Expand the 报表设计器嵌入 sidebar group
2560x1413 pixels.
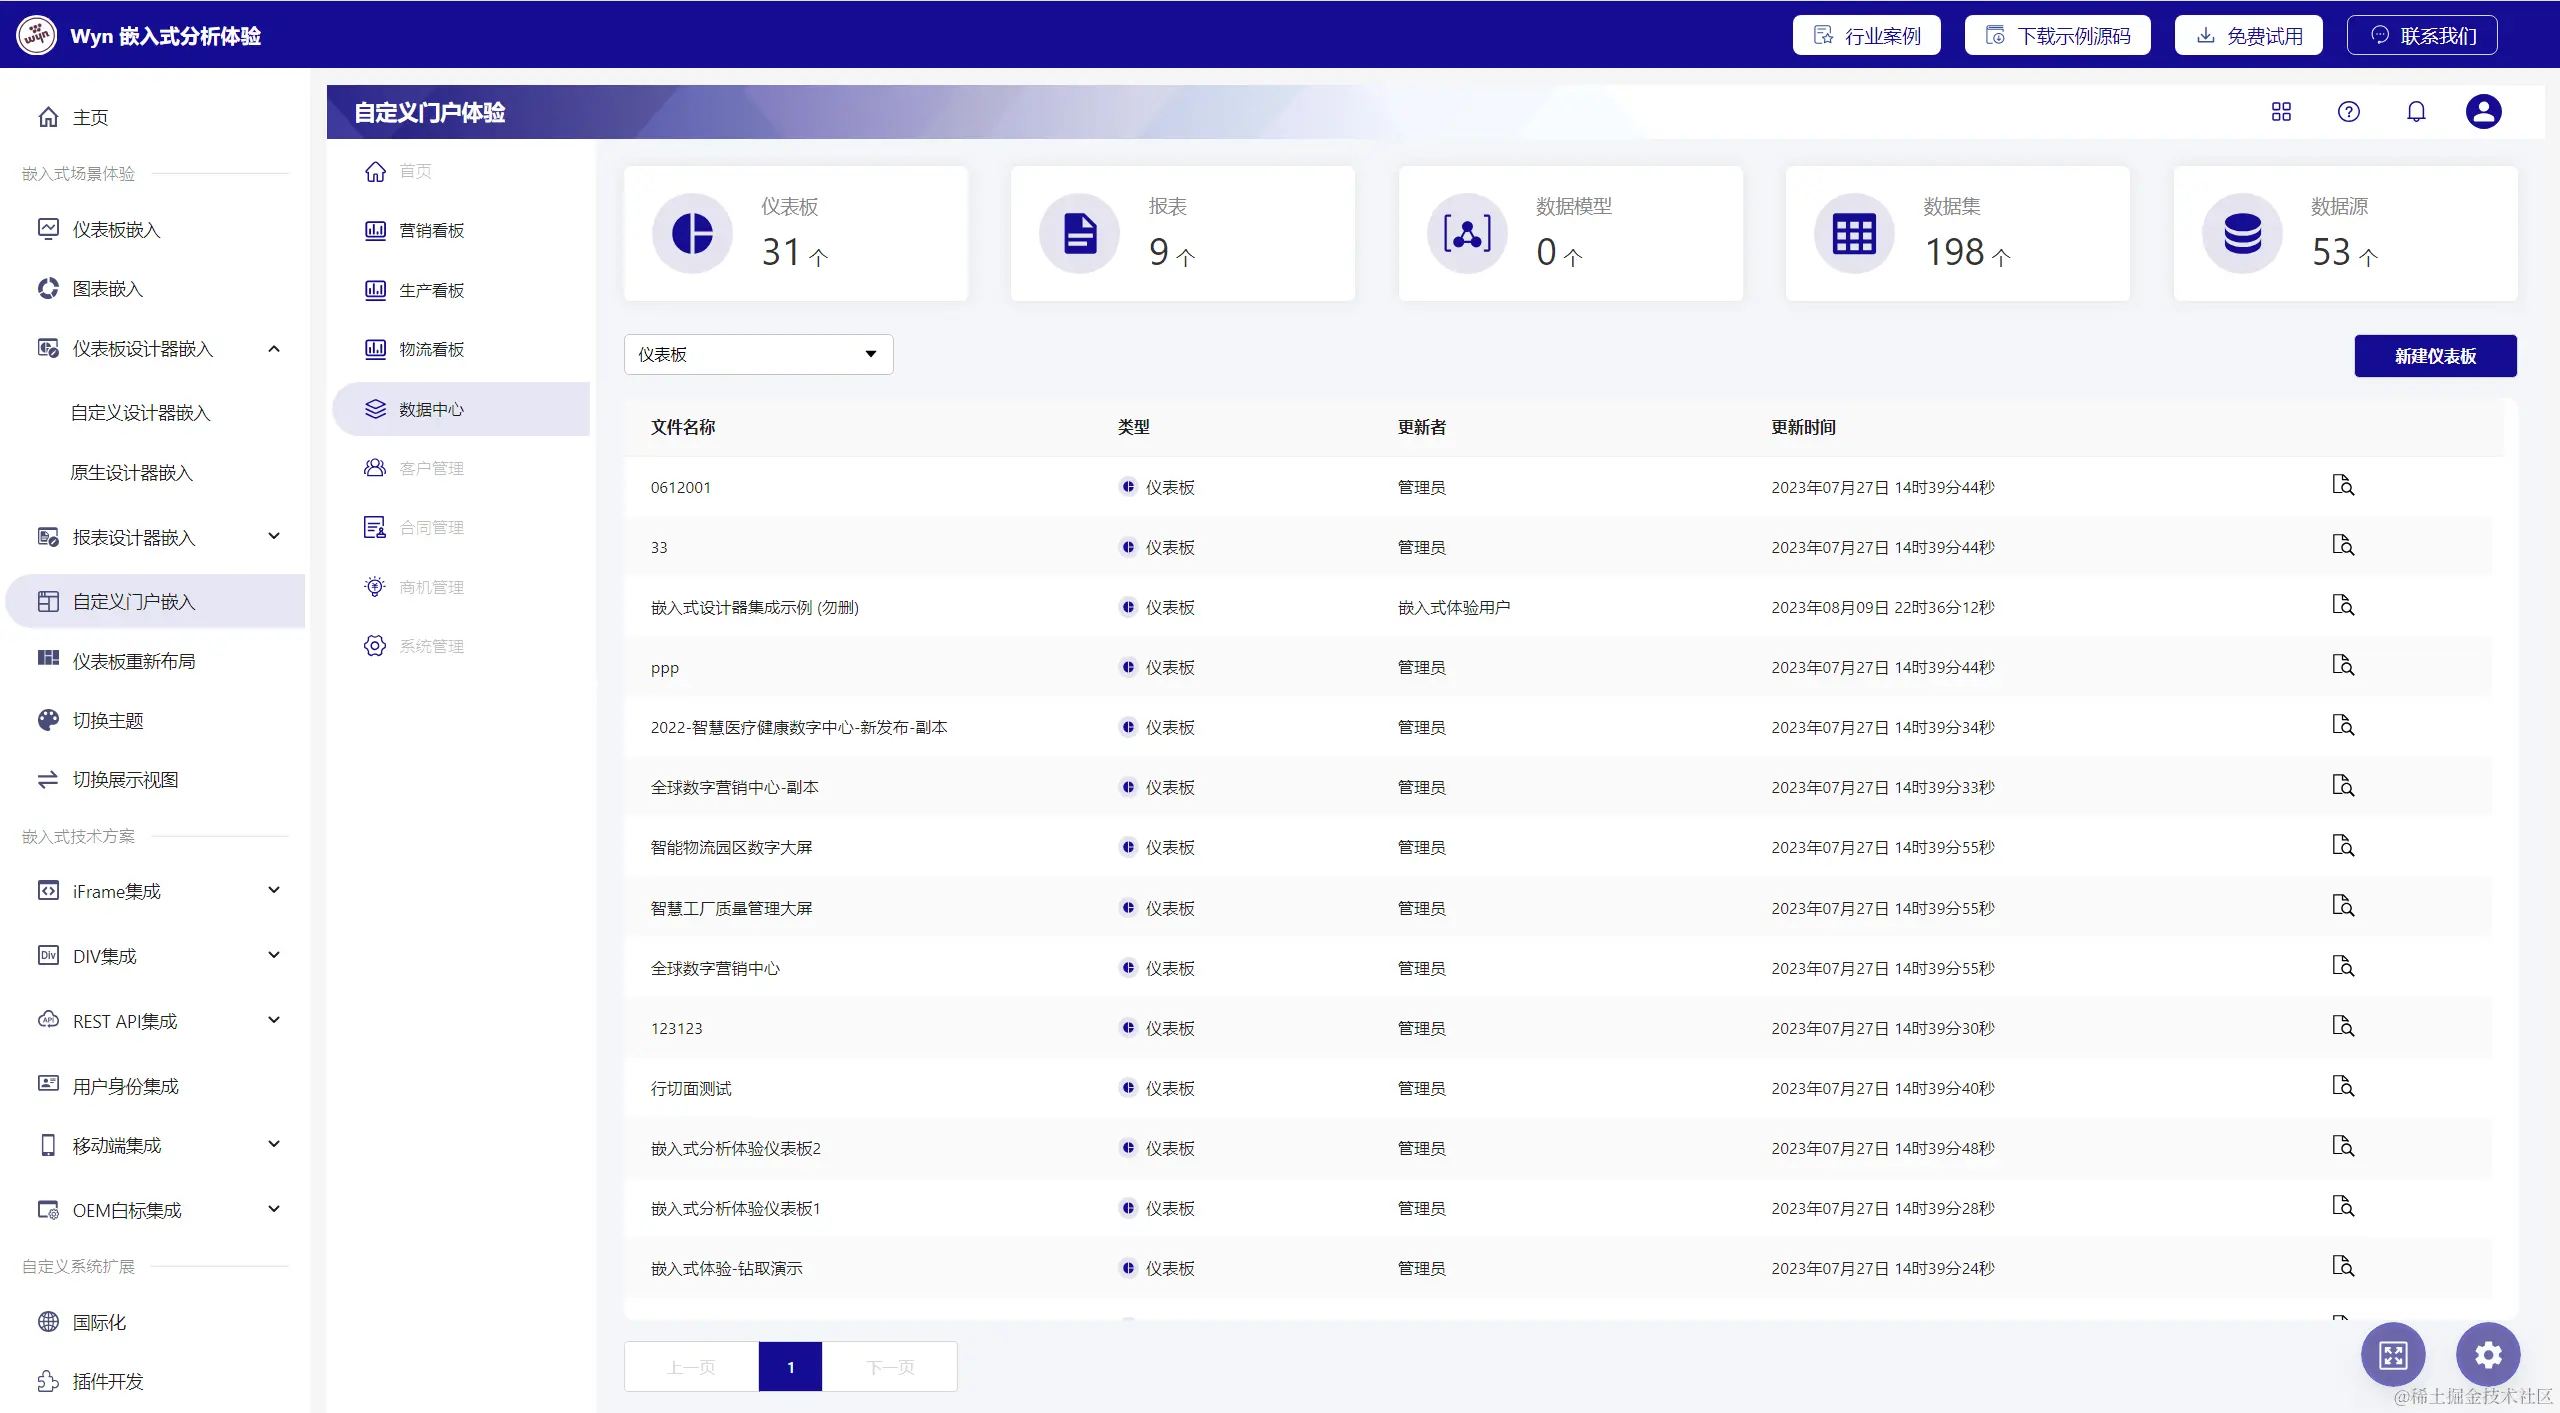click(x=274, y=537)
